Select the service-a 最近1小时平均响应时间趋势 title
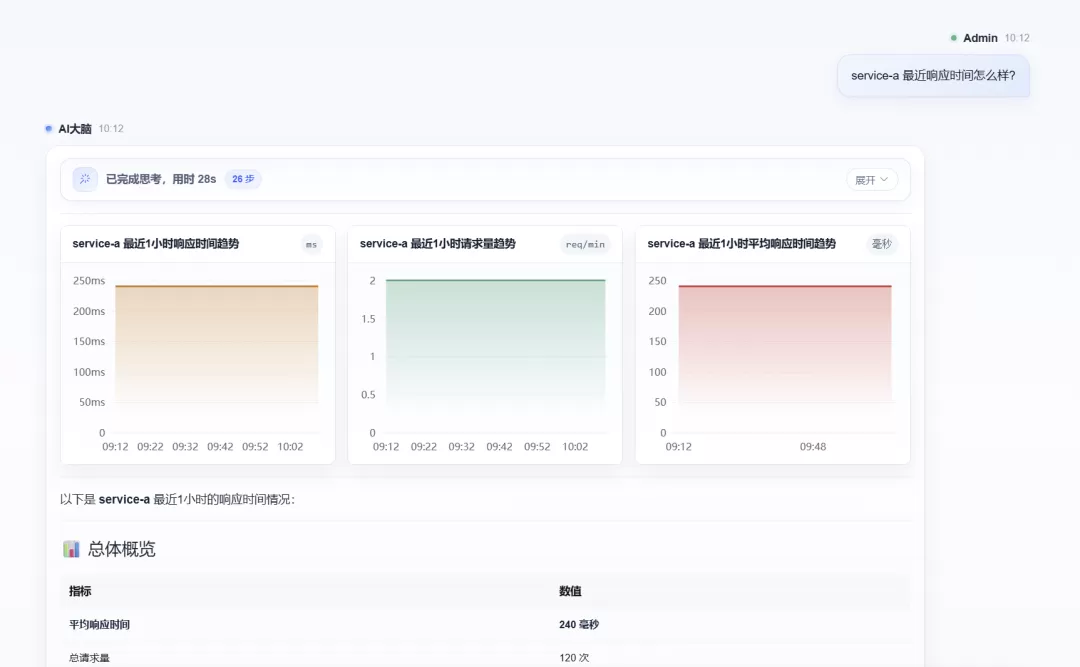The height and width of the screenshot is (667, 1080). [741, 244]
